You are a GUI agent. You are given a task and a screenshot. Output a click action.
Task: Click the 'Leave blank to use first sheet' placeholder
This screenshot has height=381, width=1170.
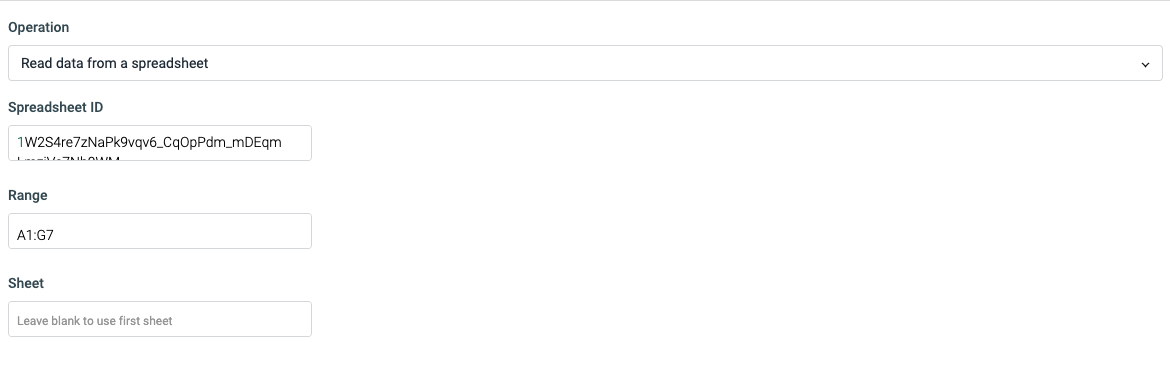point(95,321)
